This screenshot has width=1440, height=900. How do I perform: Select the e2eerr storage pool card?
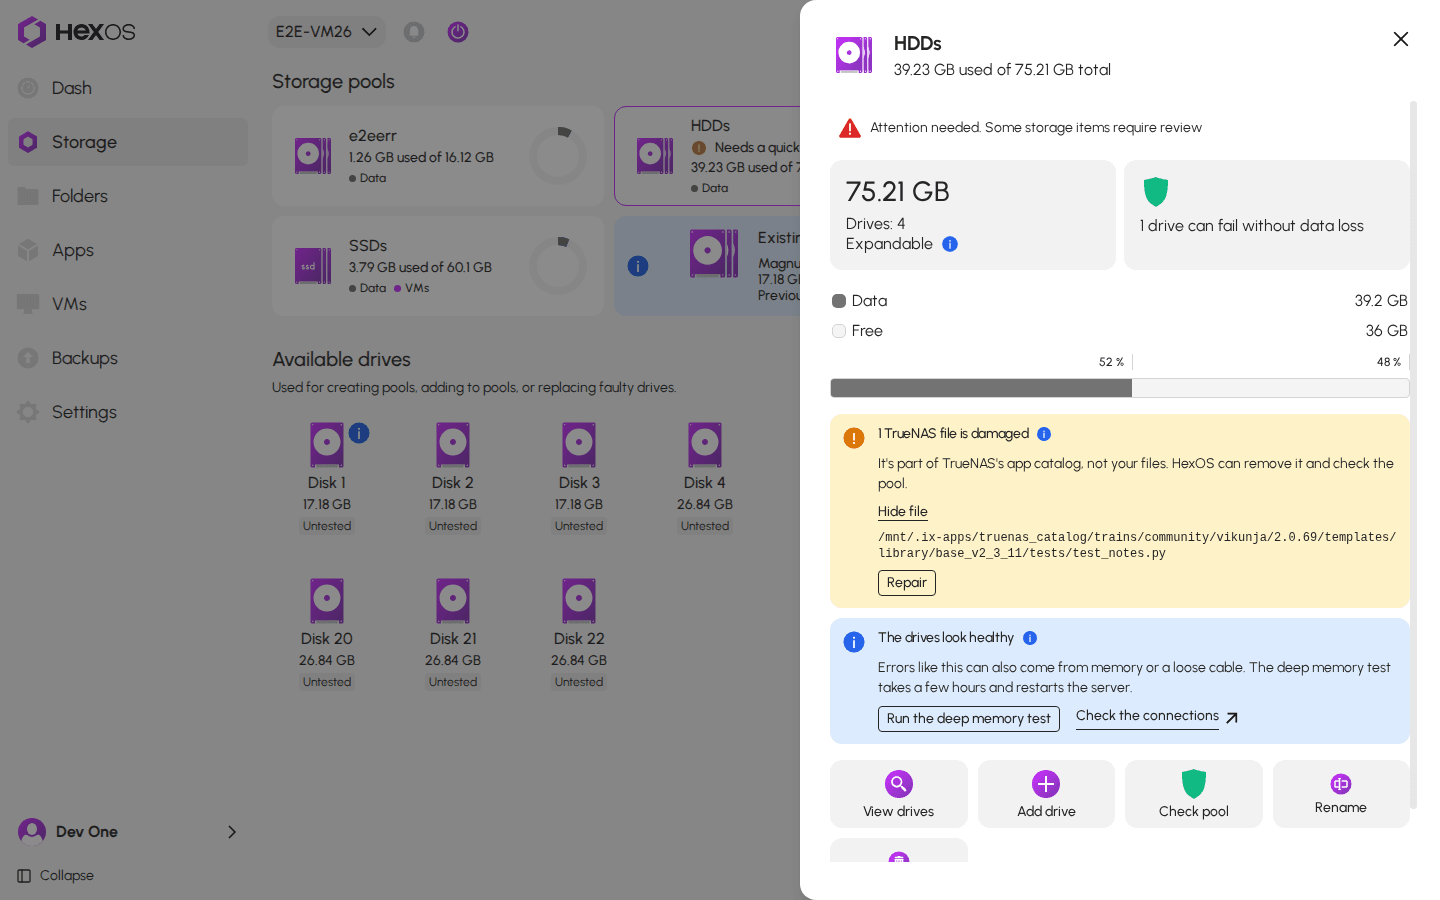438,156
